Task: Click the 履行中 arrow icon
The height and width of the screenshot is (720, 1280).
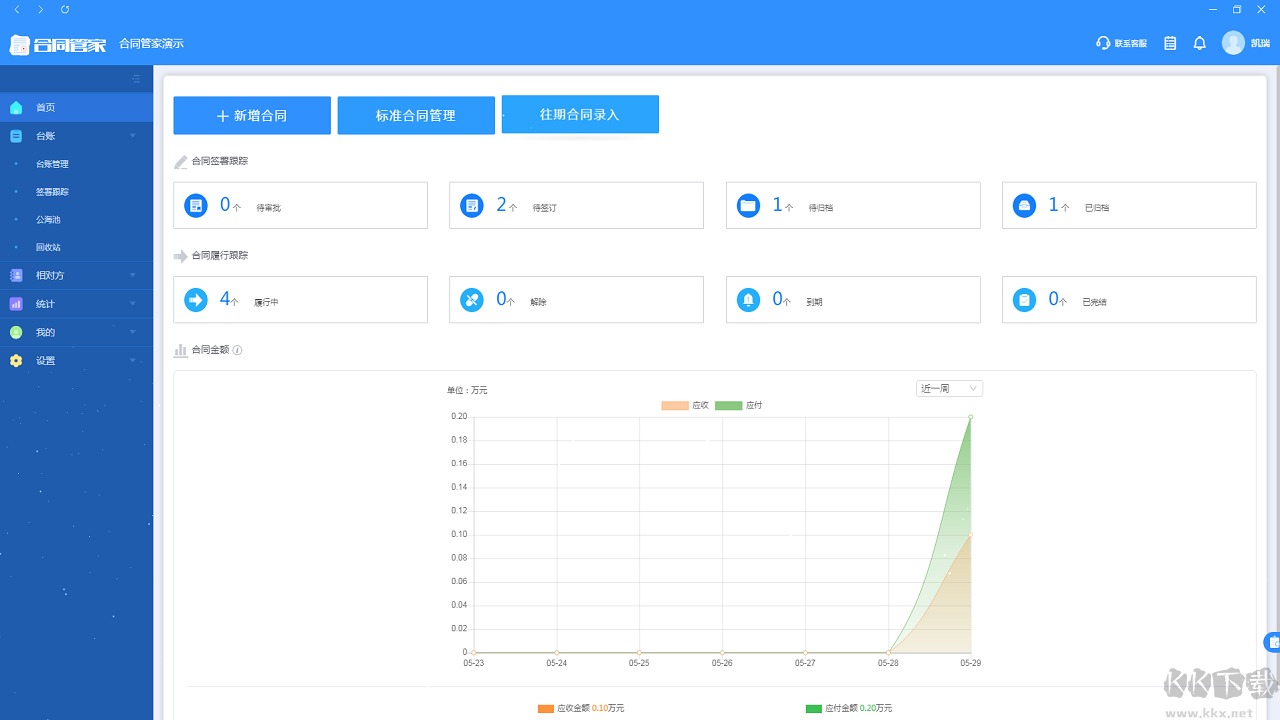Action: coord(196,300)
